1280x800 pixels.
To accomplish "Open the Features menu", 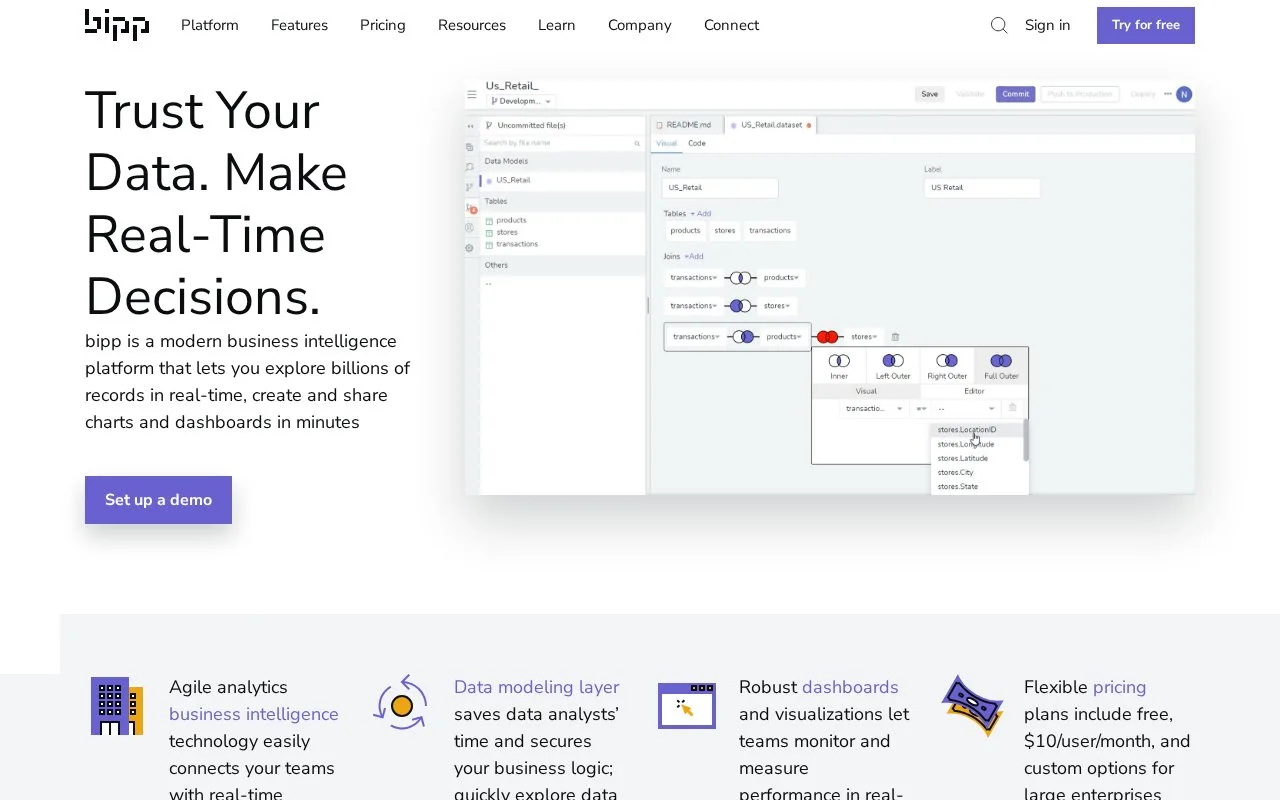I will [299, 25].
